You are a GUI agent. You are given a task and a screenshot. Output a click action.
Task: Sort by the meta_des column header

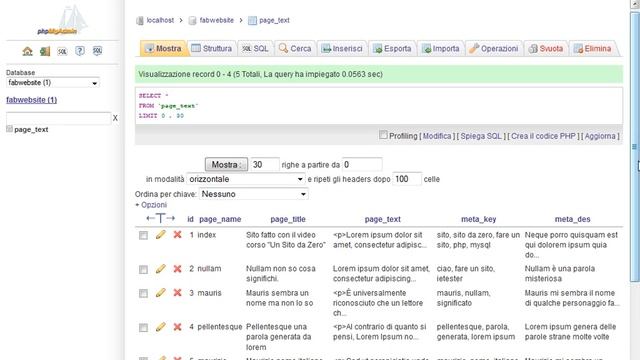572,219
